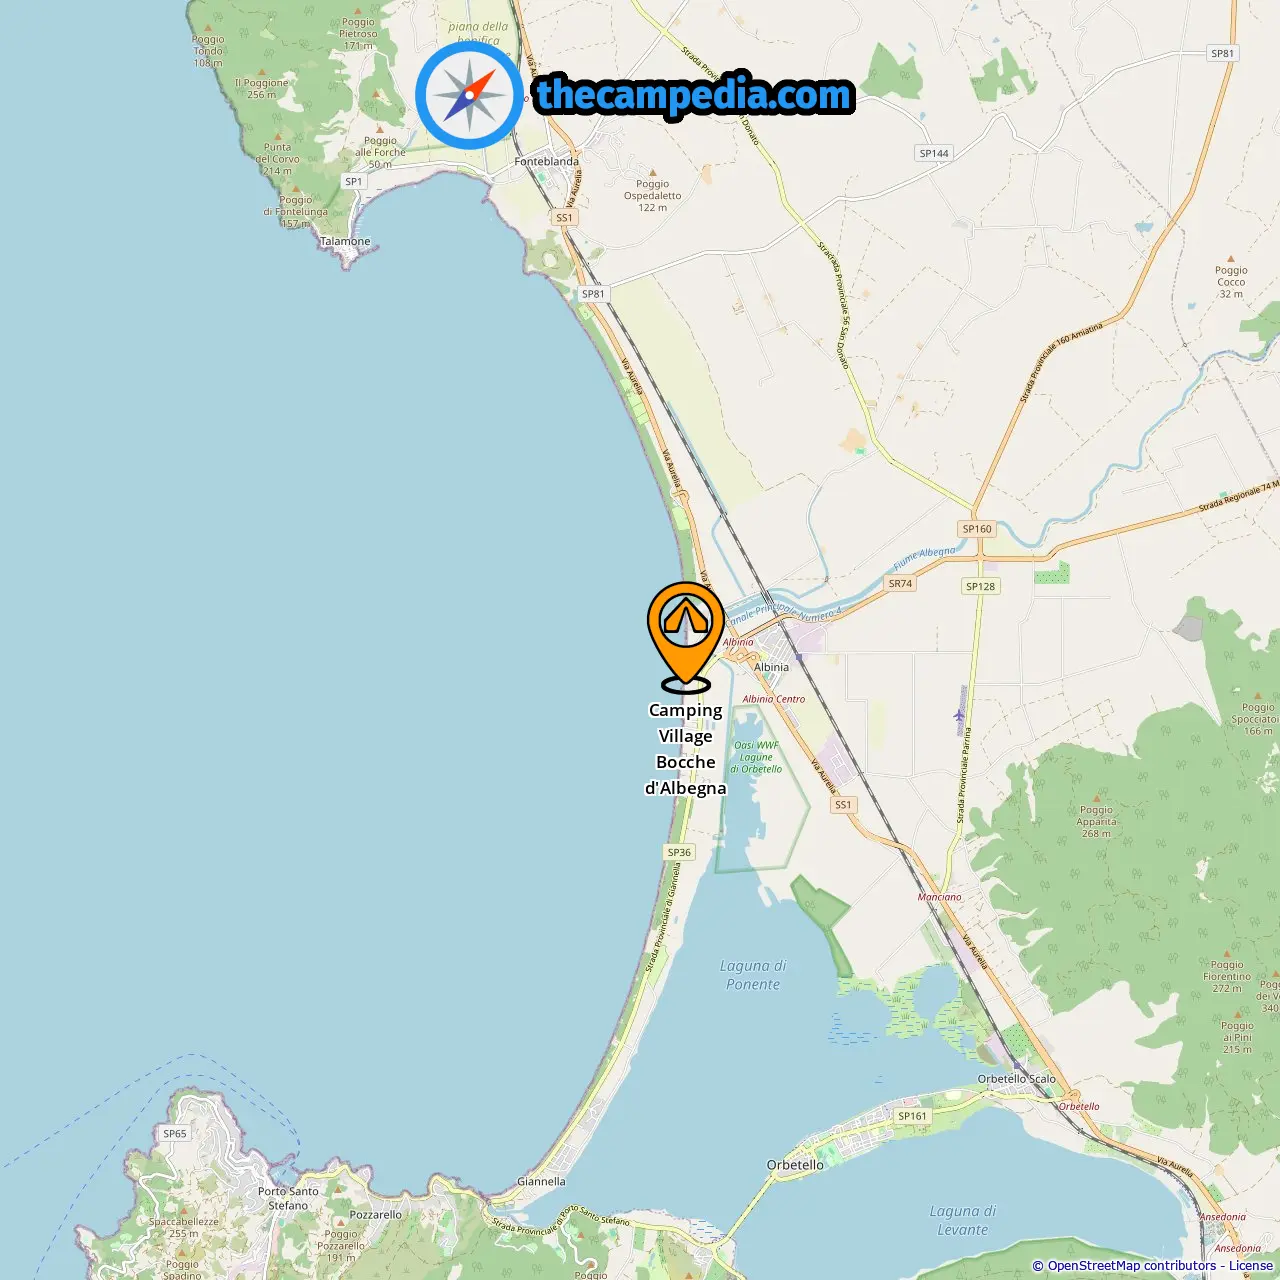Click the orange camping tent map pin
This screenshot has width=1280, height=1280.
686,637
